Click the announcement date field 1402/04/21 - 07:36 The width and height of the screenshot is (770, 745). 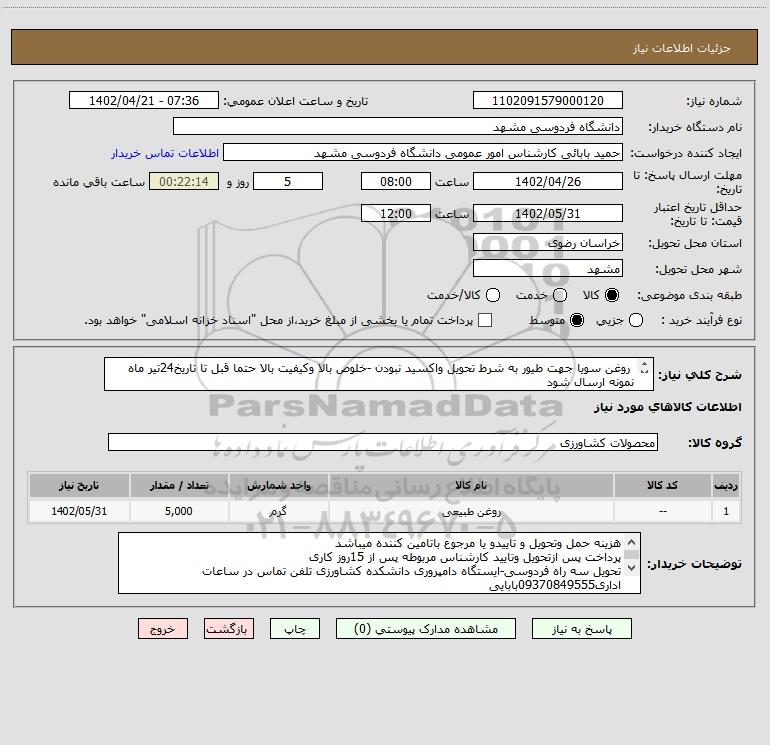(x=144, y=100)
